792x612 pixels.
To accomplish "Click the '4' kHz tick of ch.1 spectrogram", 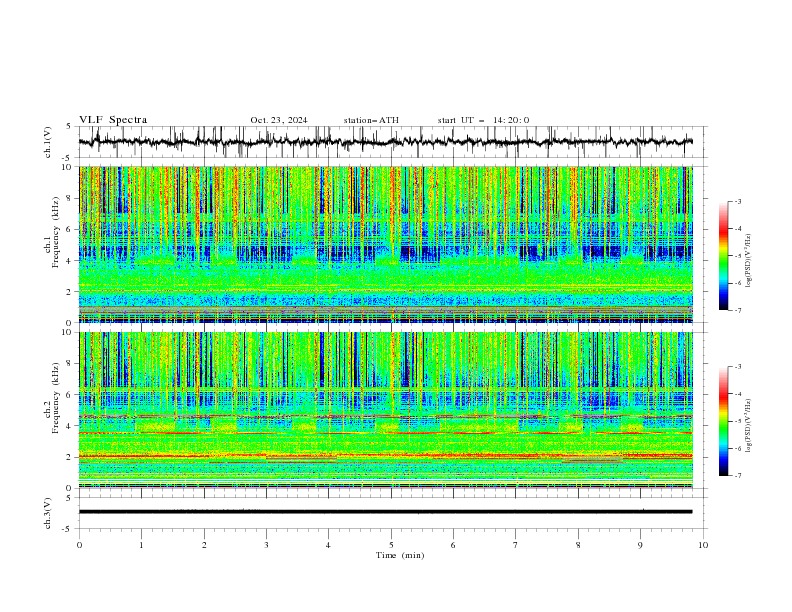I will pyautogui.click(x=71, y=261).
